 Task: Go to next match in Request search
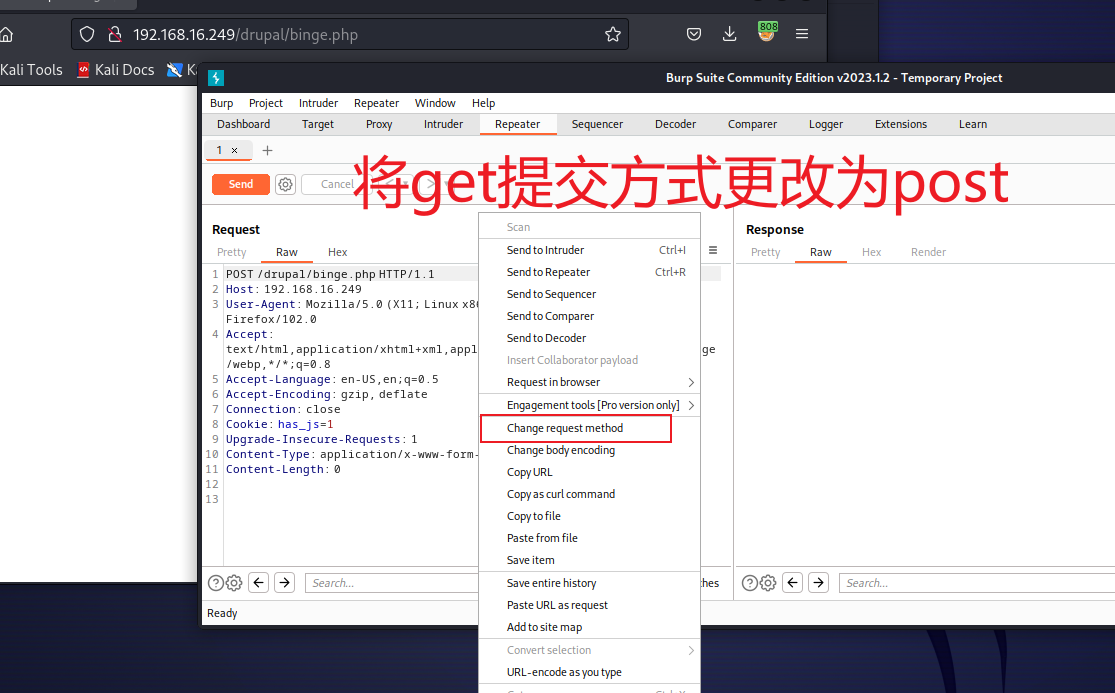(284, 583)
